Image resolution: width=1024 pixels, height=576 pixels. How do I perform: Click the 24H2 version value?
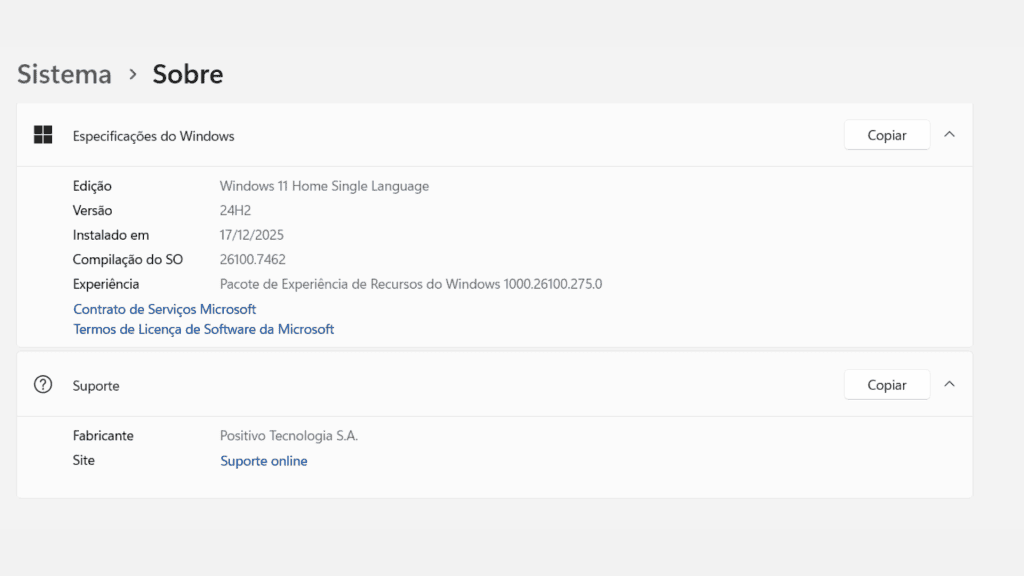pyautogui.click(x=236, y=211)
